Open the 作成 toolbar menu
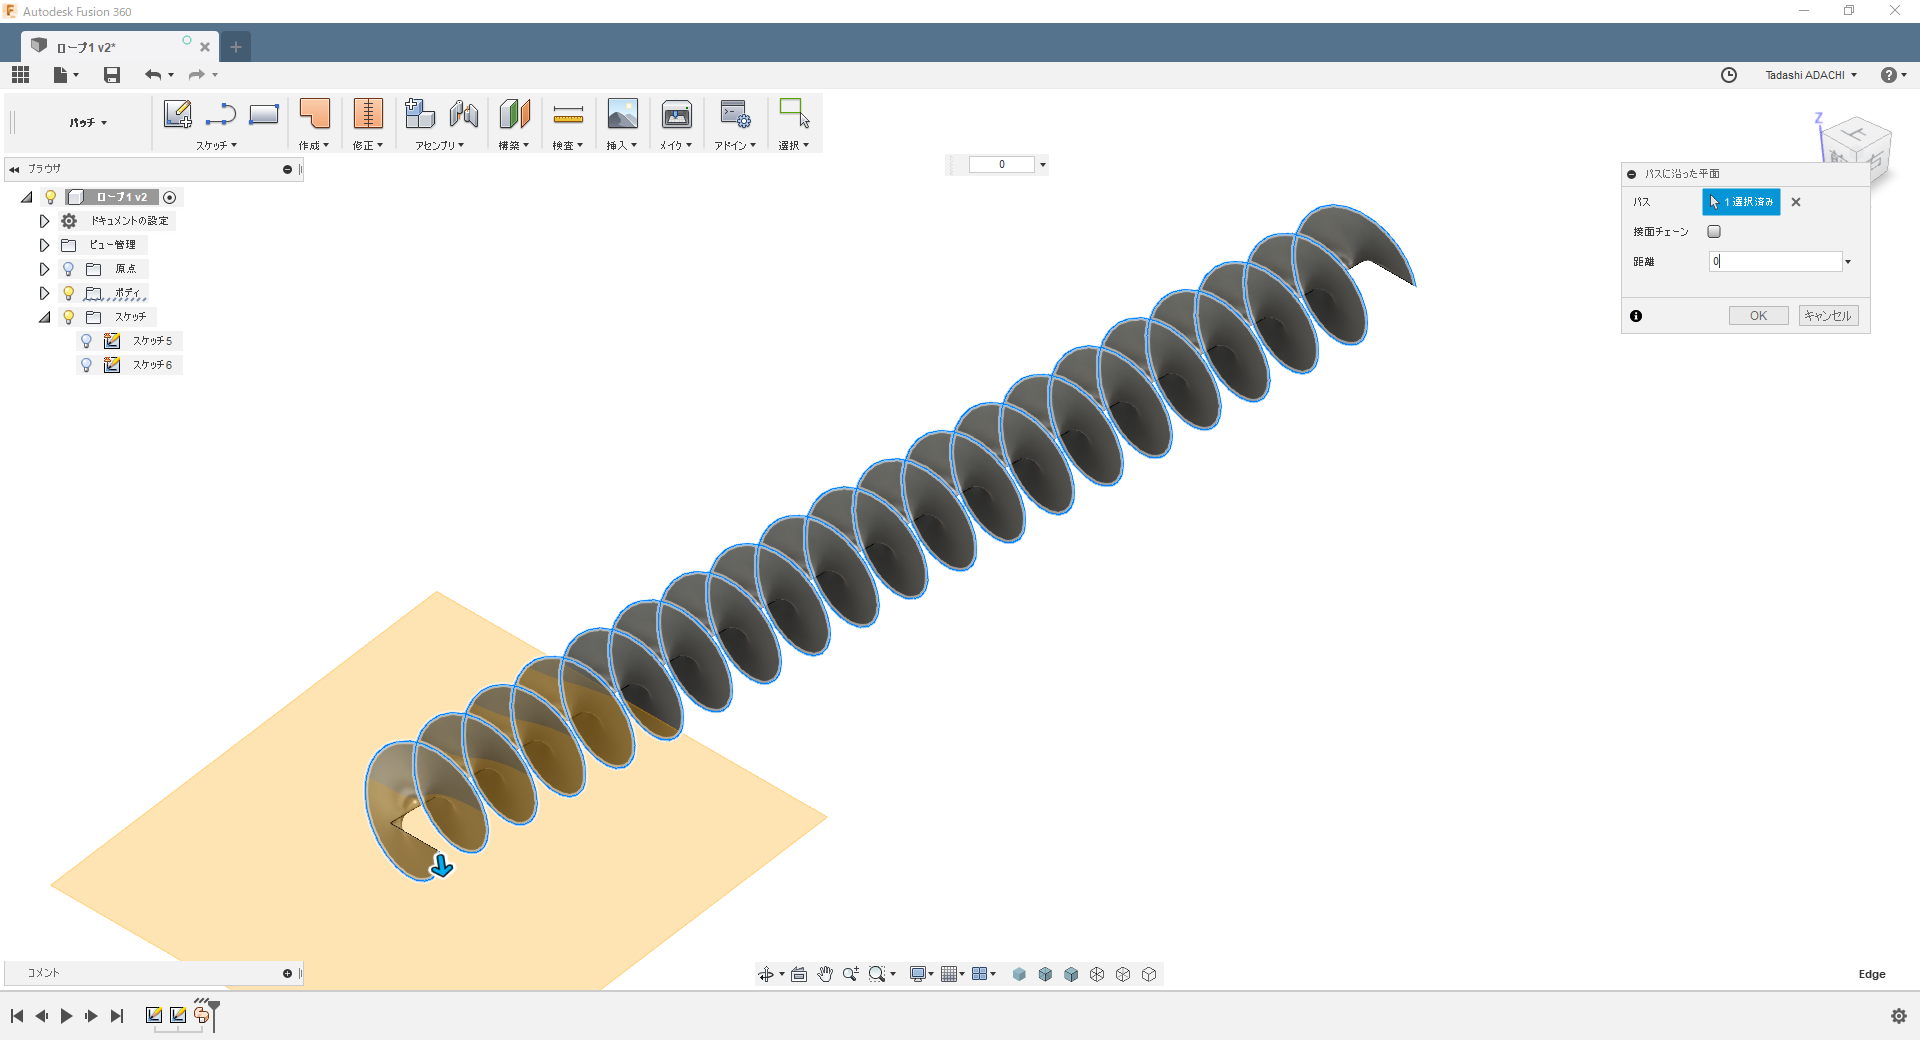Image resolution: width=1920 pixels, height=1040 pixels. coord(314,146)
